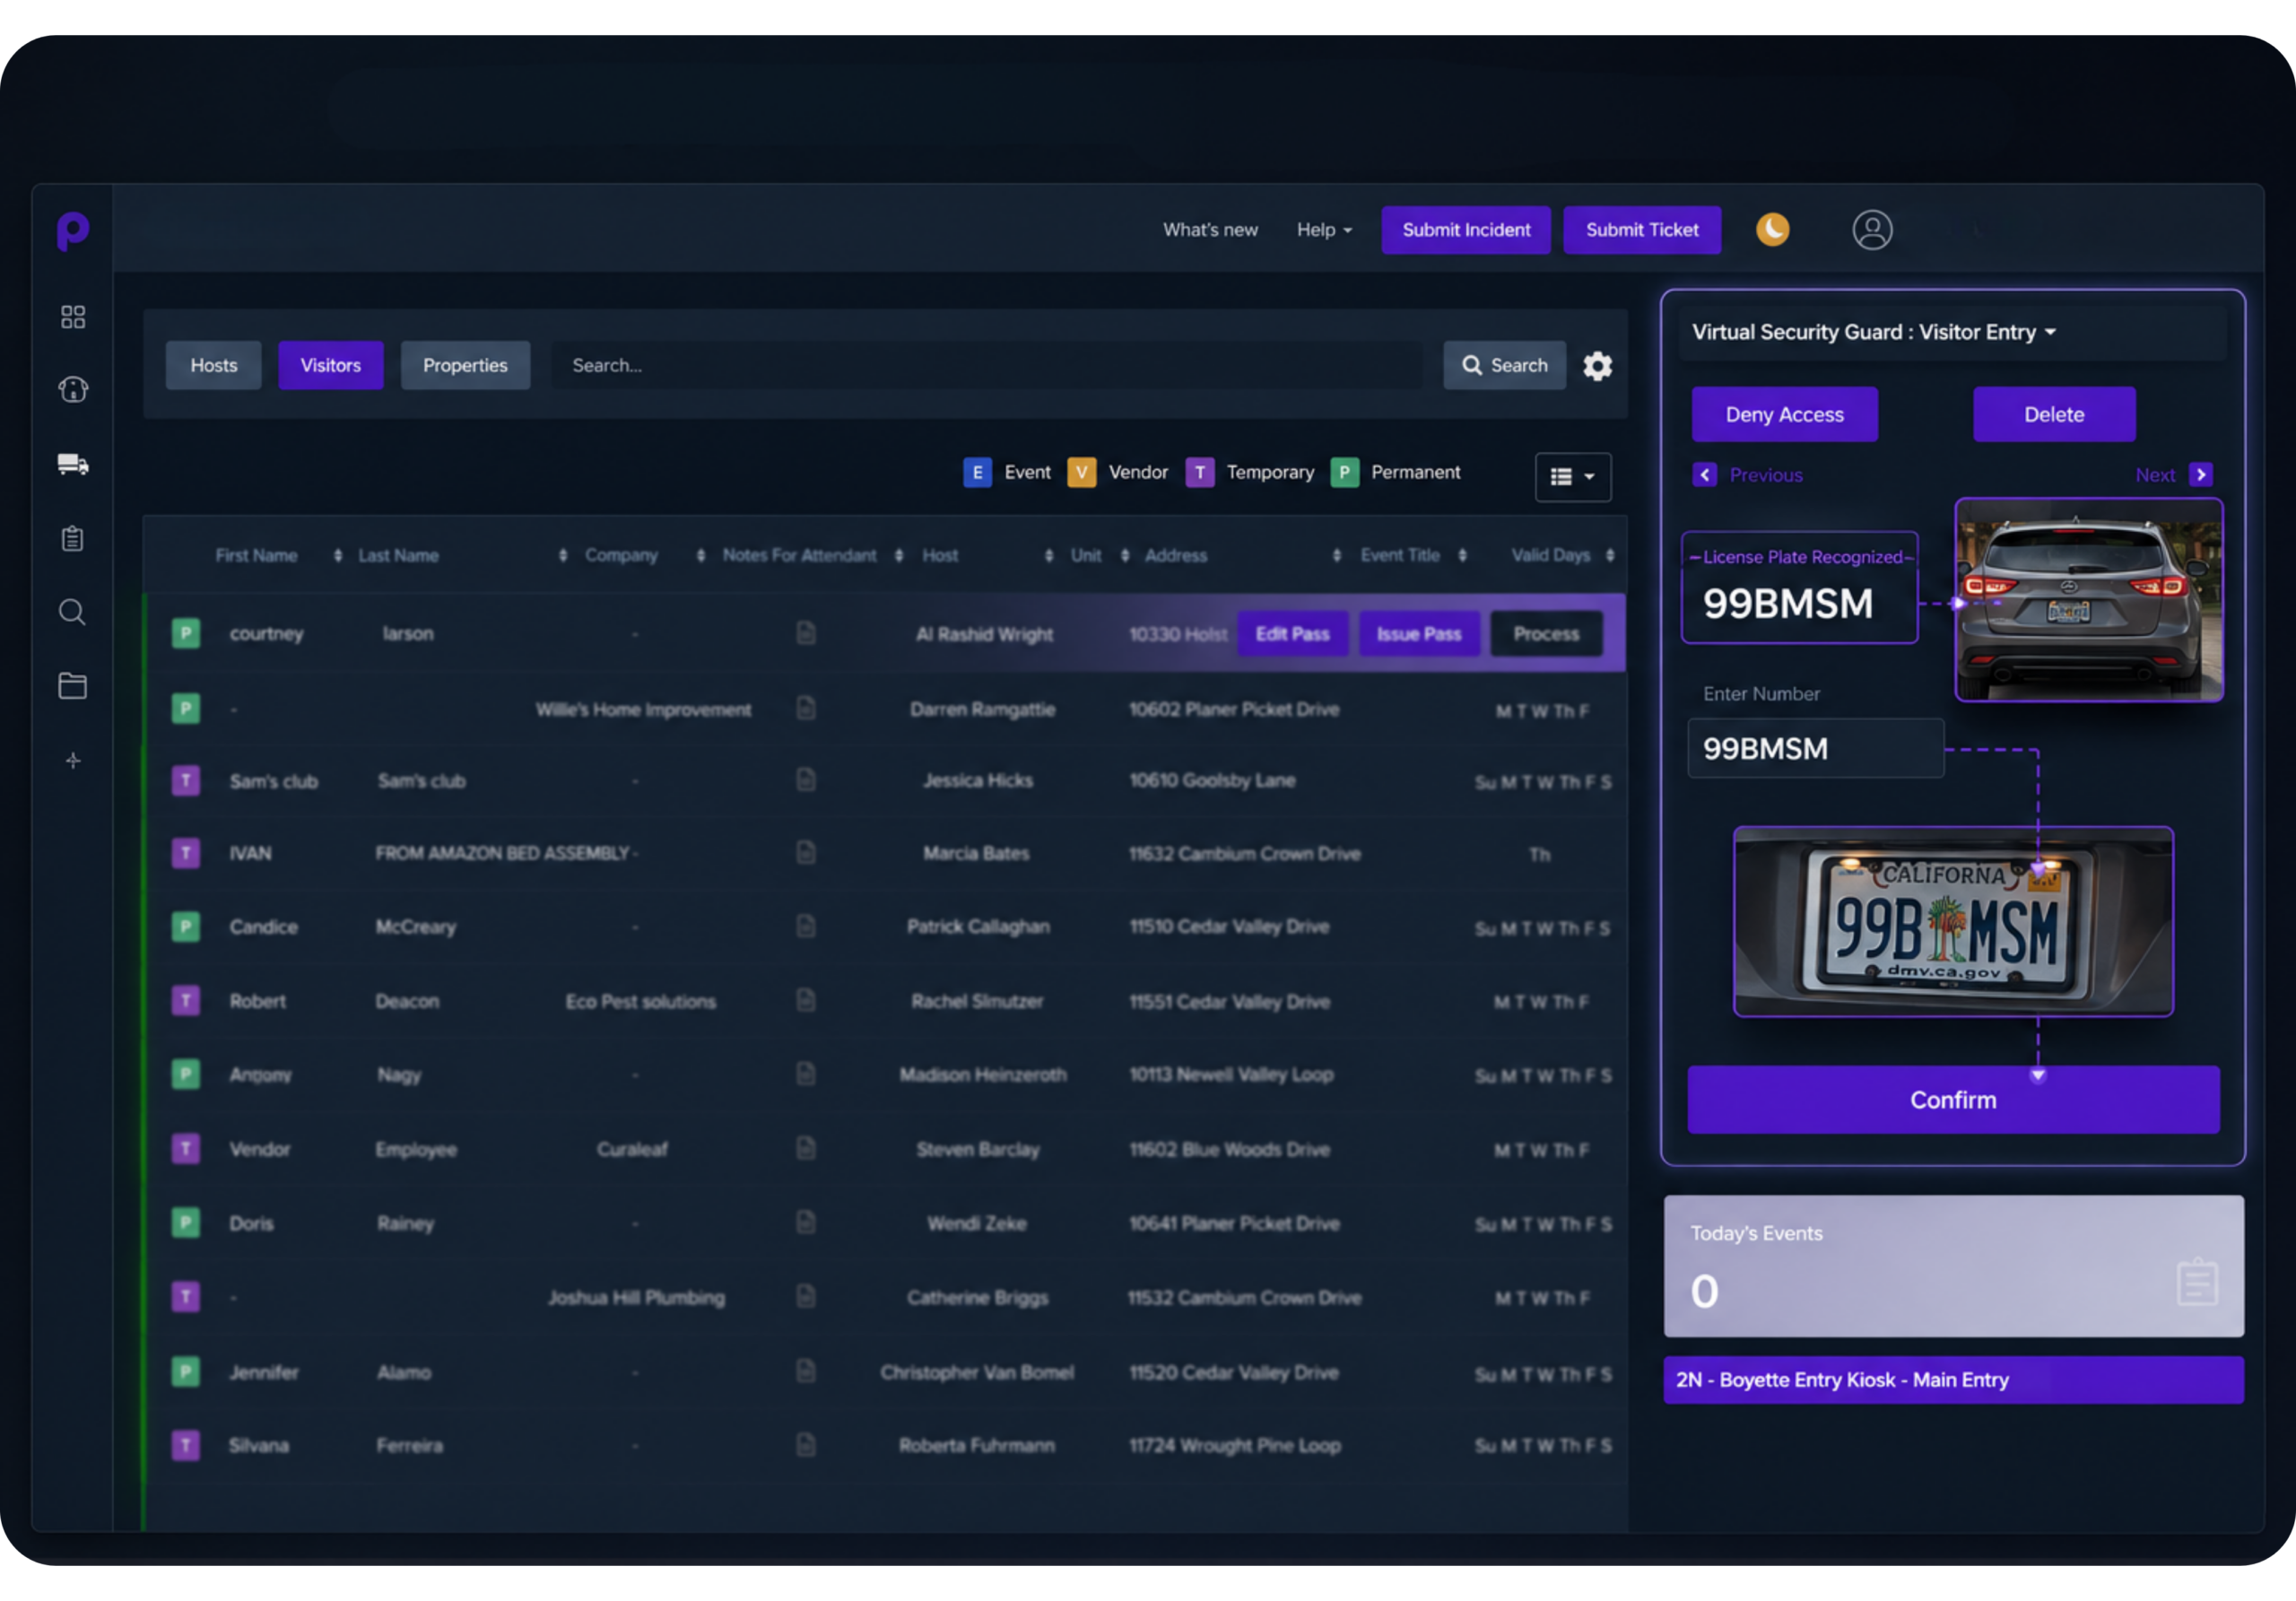Open the guard helmet icon in sidebar
The image size is (2296, 1601).
(73, 390)
